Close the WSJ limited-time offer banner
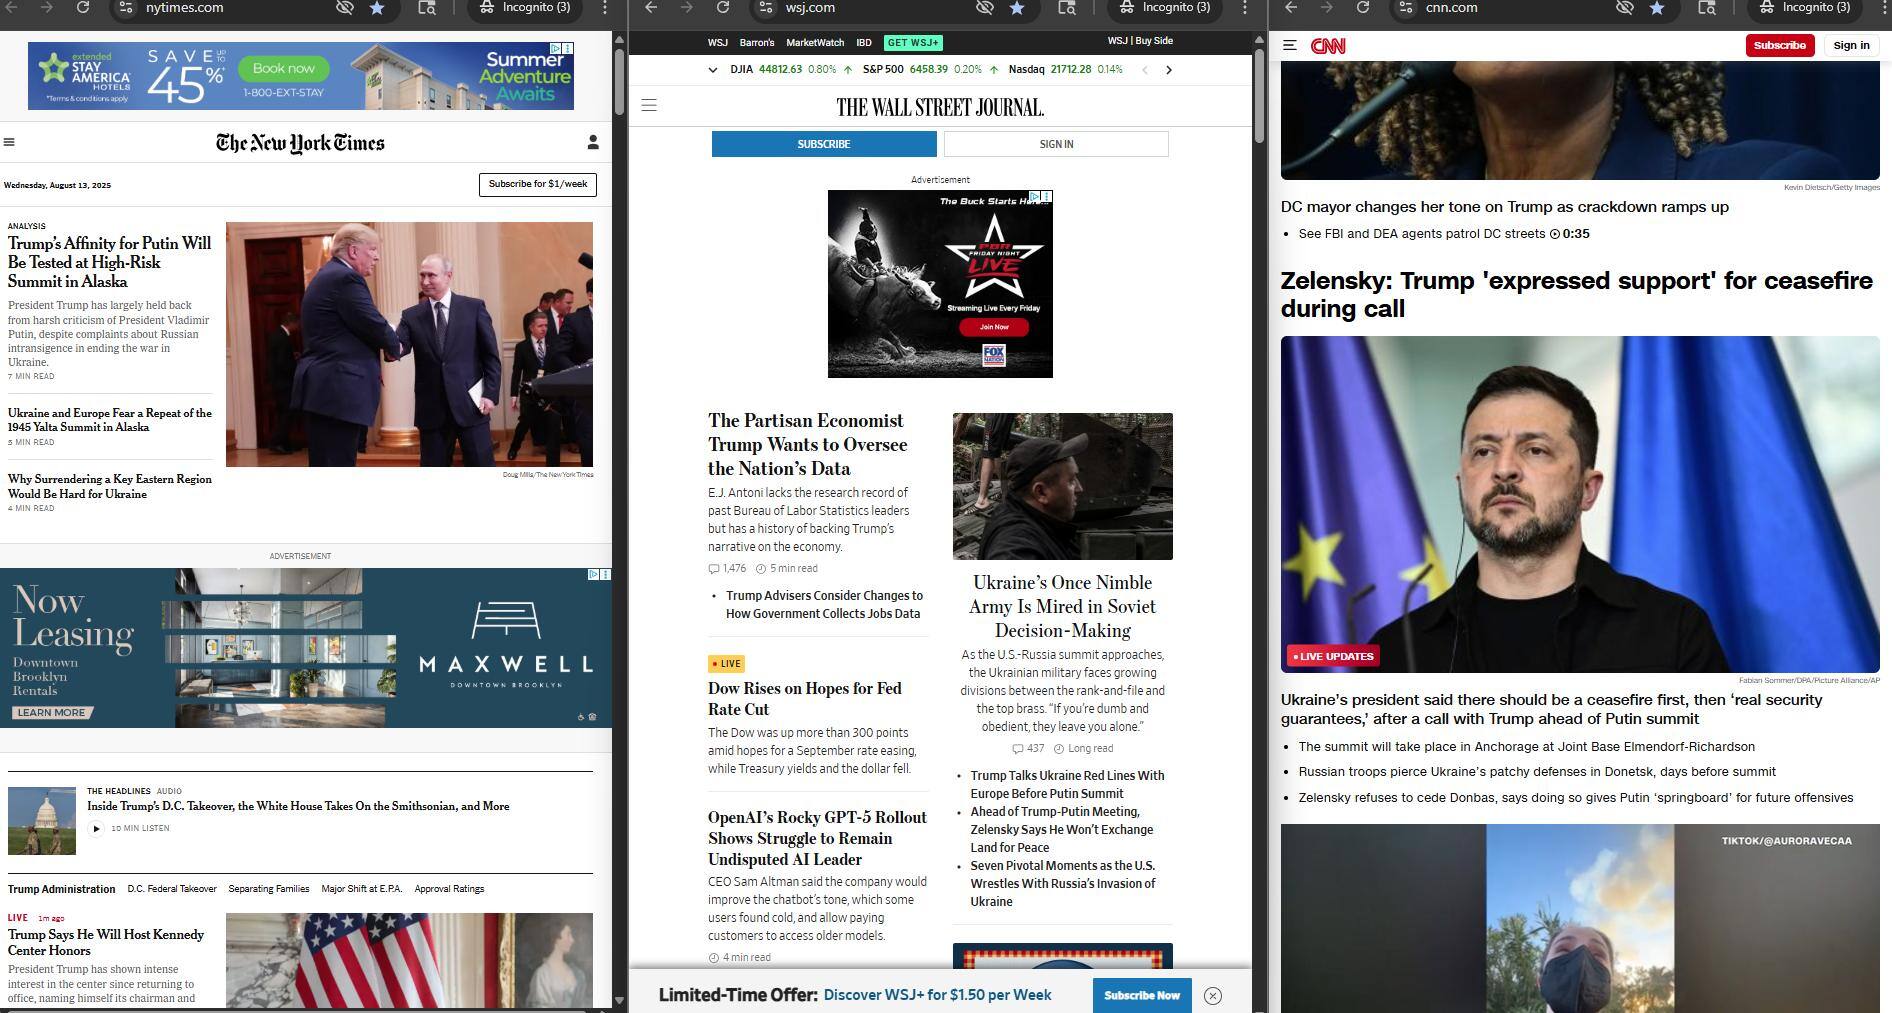 [x=1212, y=995]
